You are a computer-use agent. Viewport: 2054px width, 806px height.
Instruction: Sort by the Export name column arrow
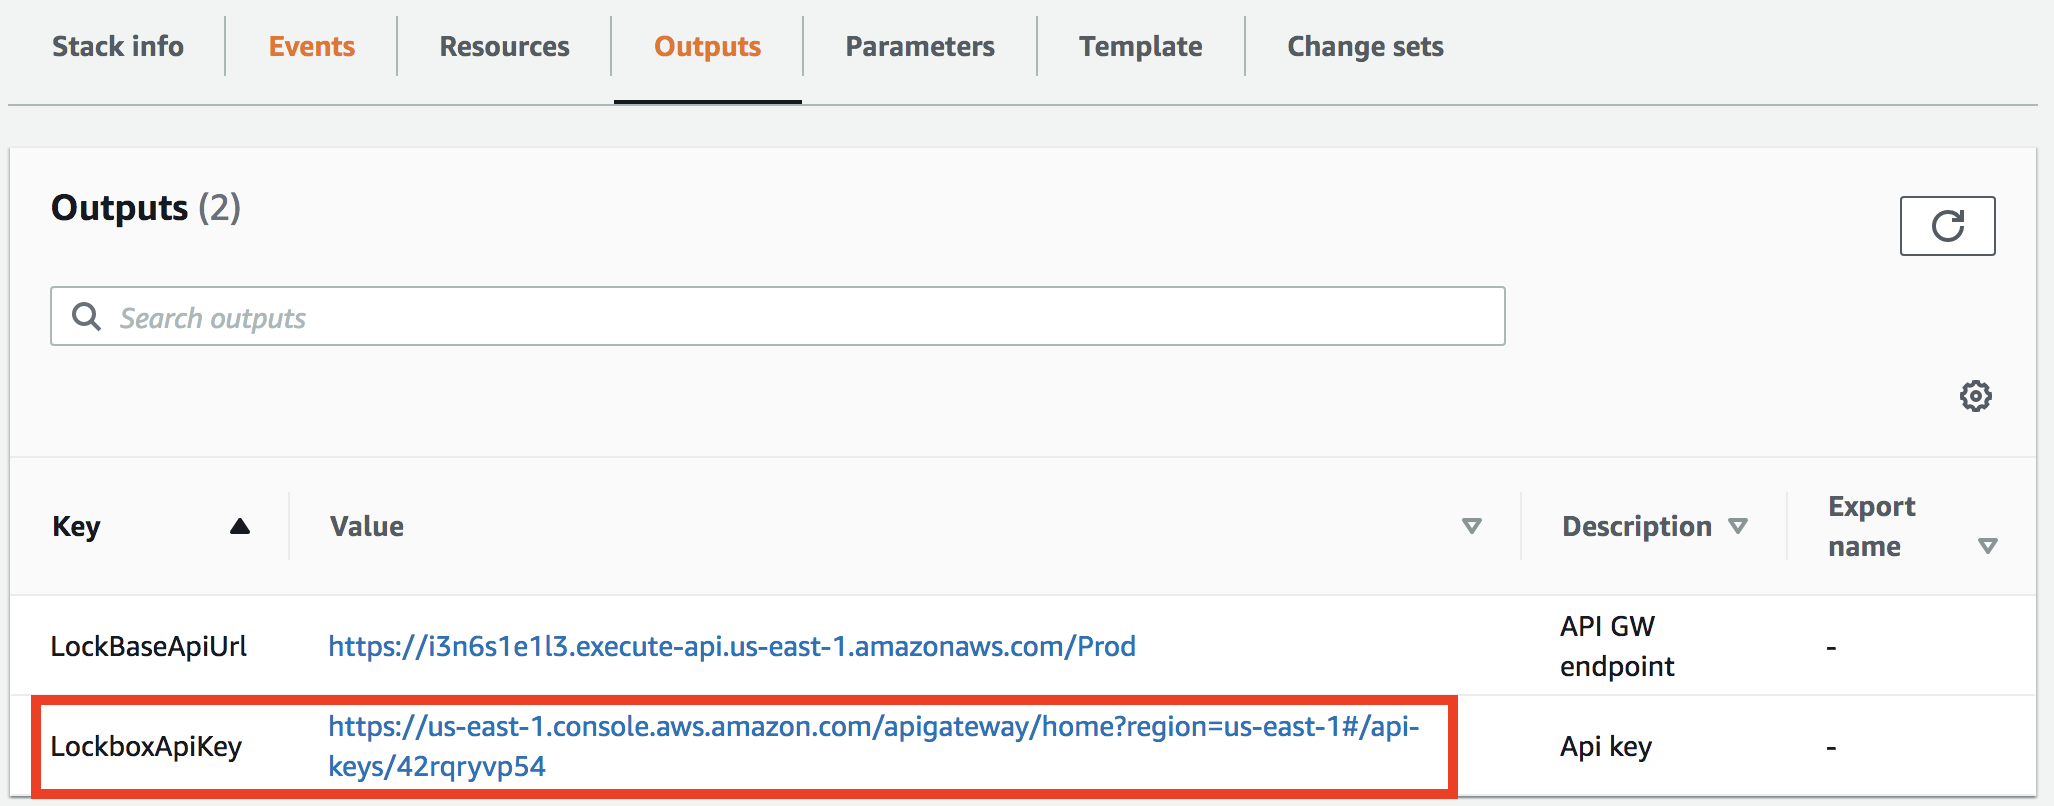(x=1987, y=546)
